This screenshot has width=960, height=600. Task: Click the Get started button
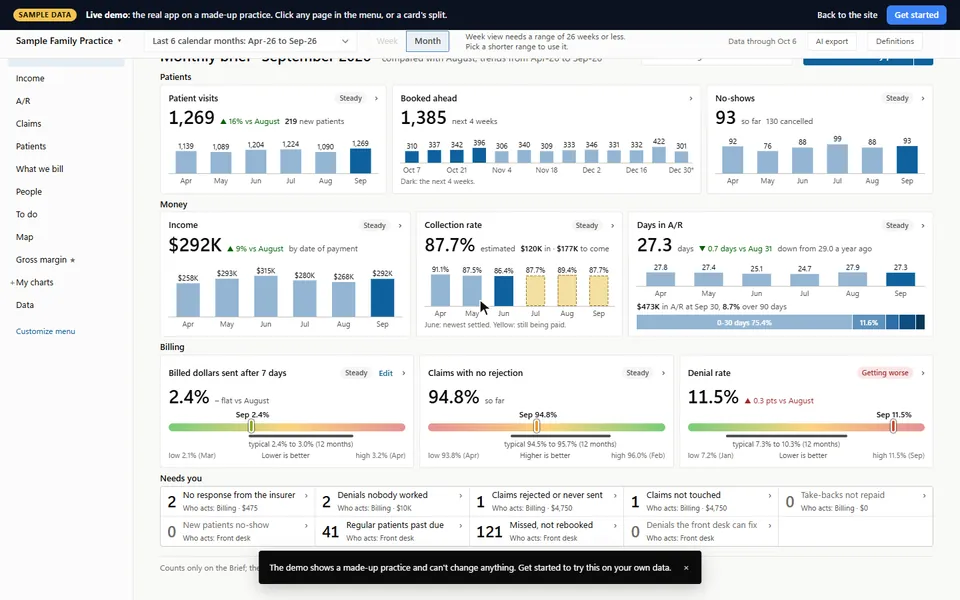[x=916, y=15]
